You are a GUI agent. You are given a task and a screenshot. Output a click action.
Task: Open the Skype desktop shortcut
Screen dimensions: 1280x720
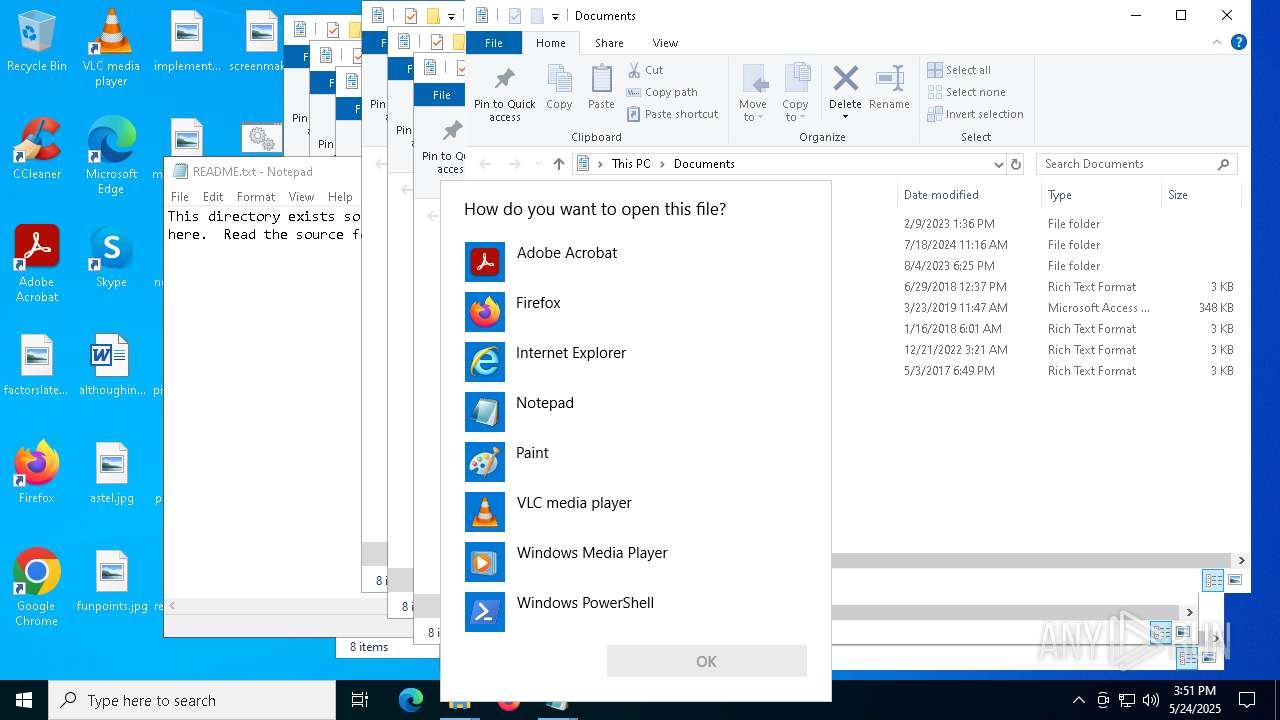[111, 257]
